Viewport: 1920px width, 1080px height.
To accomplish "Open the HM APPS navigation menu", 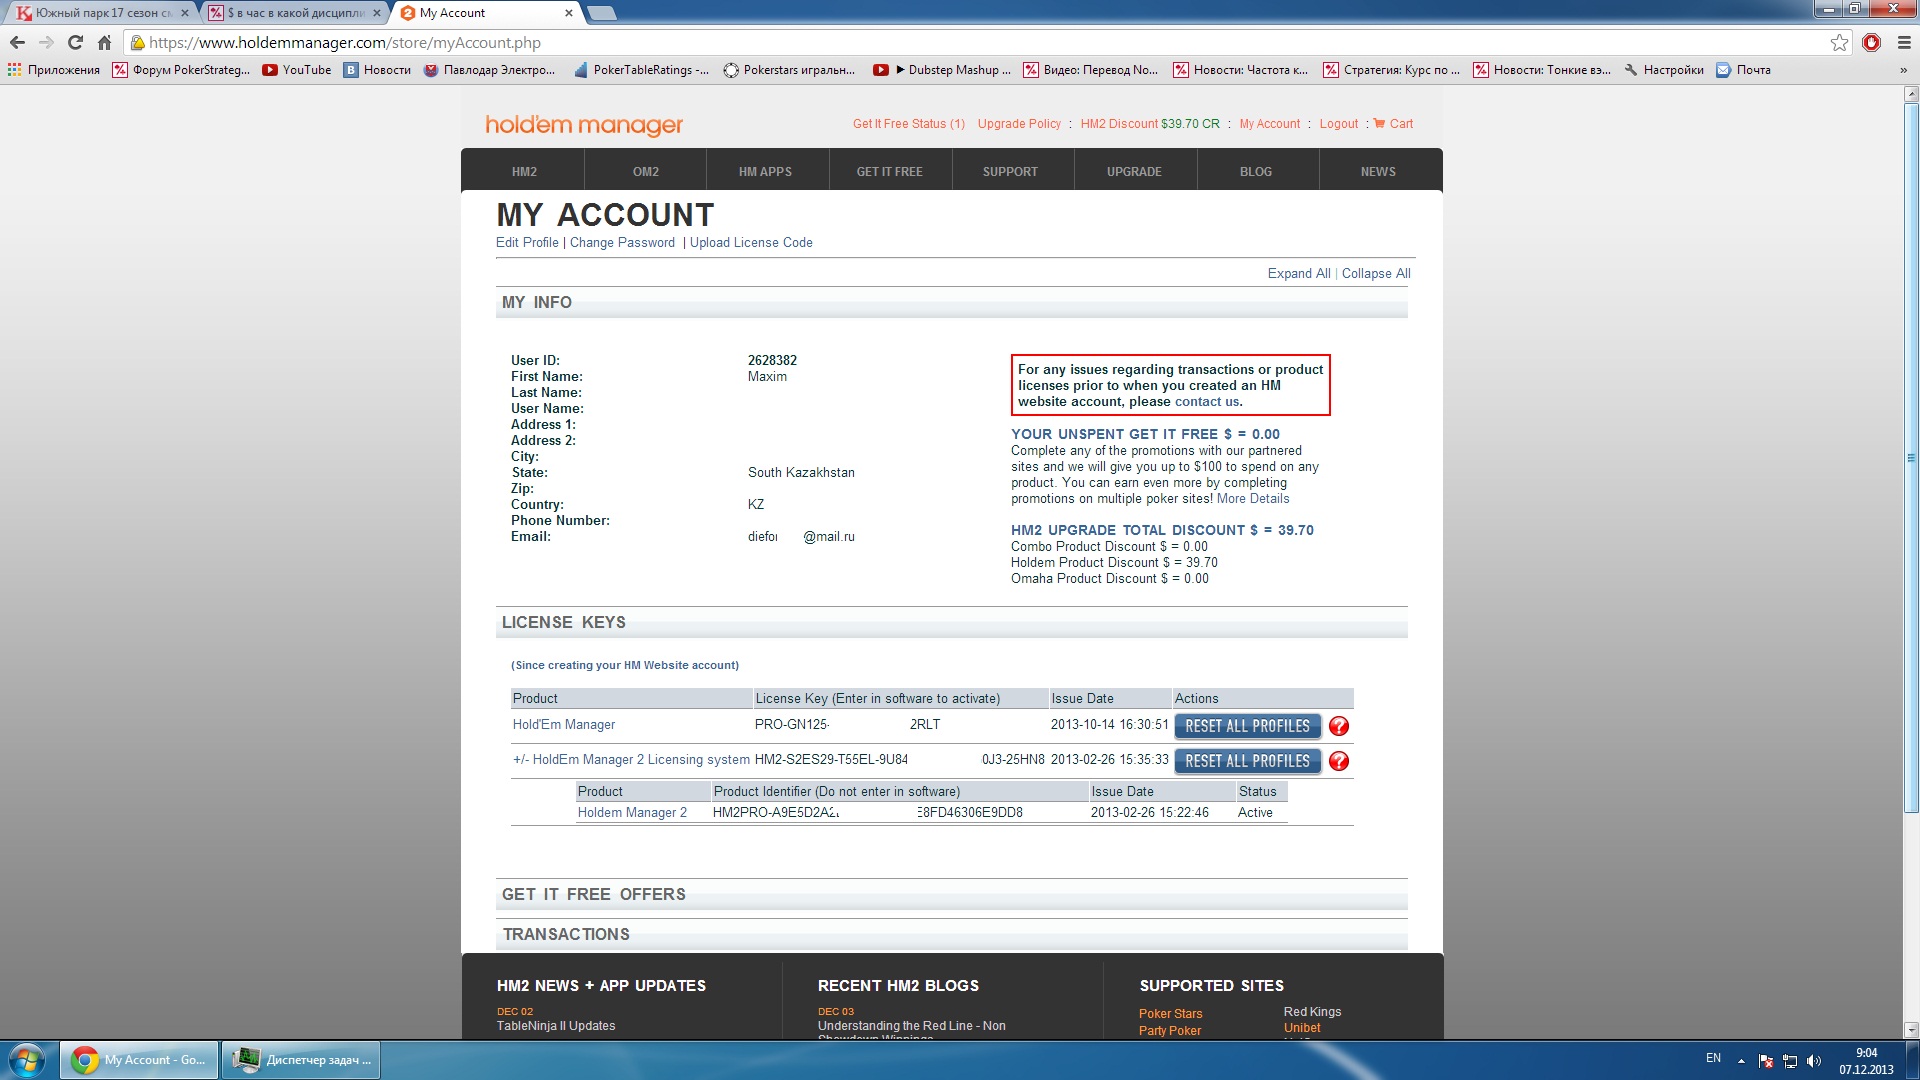I will point(765,172).
